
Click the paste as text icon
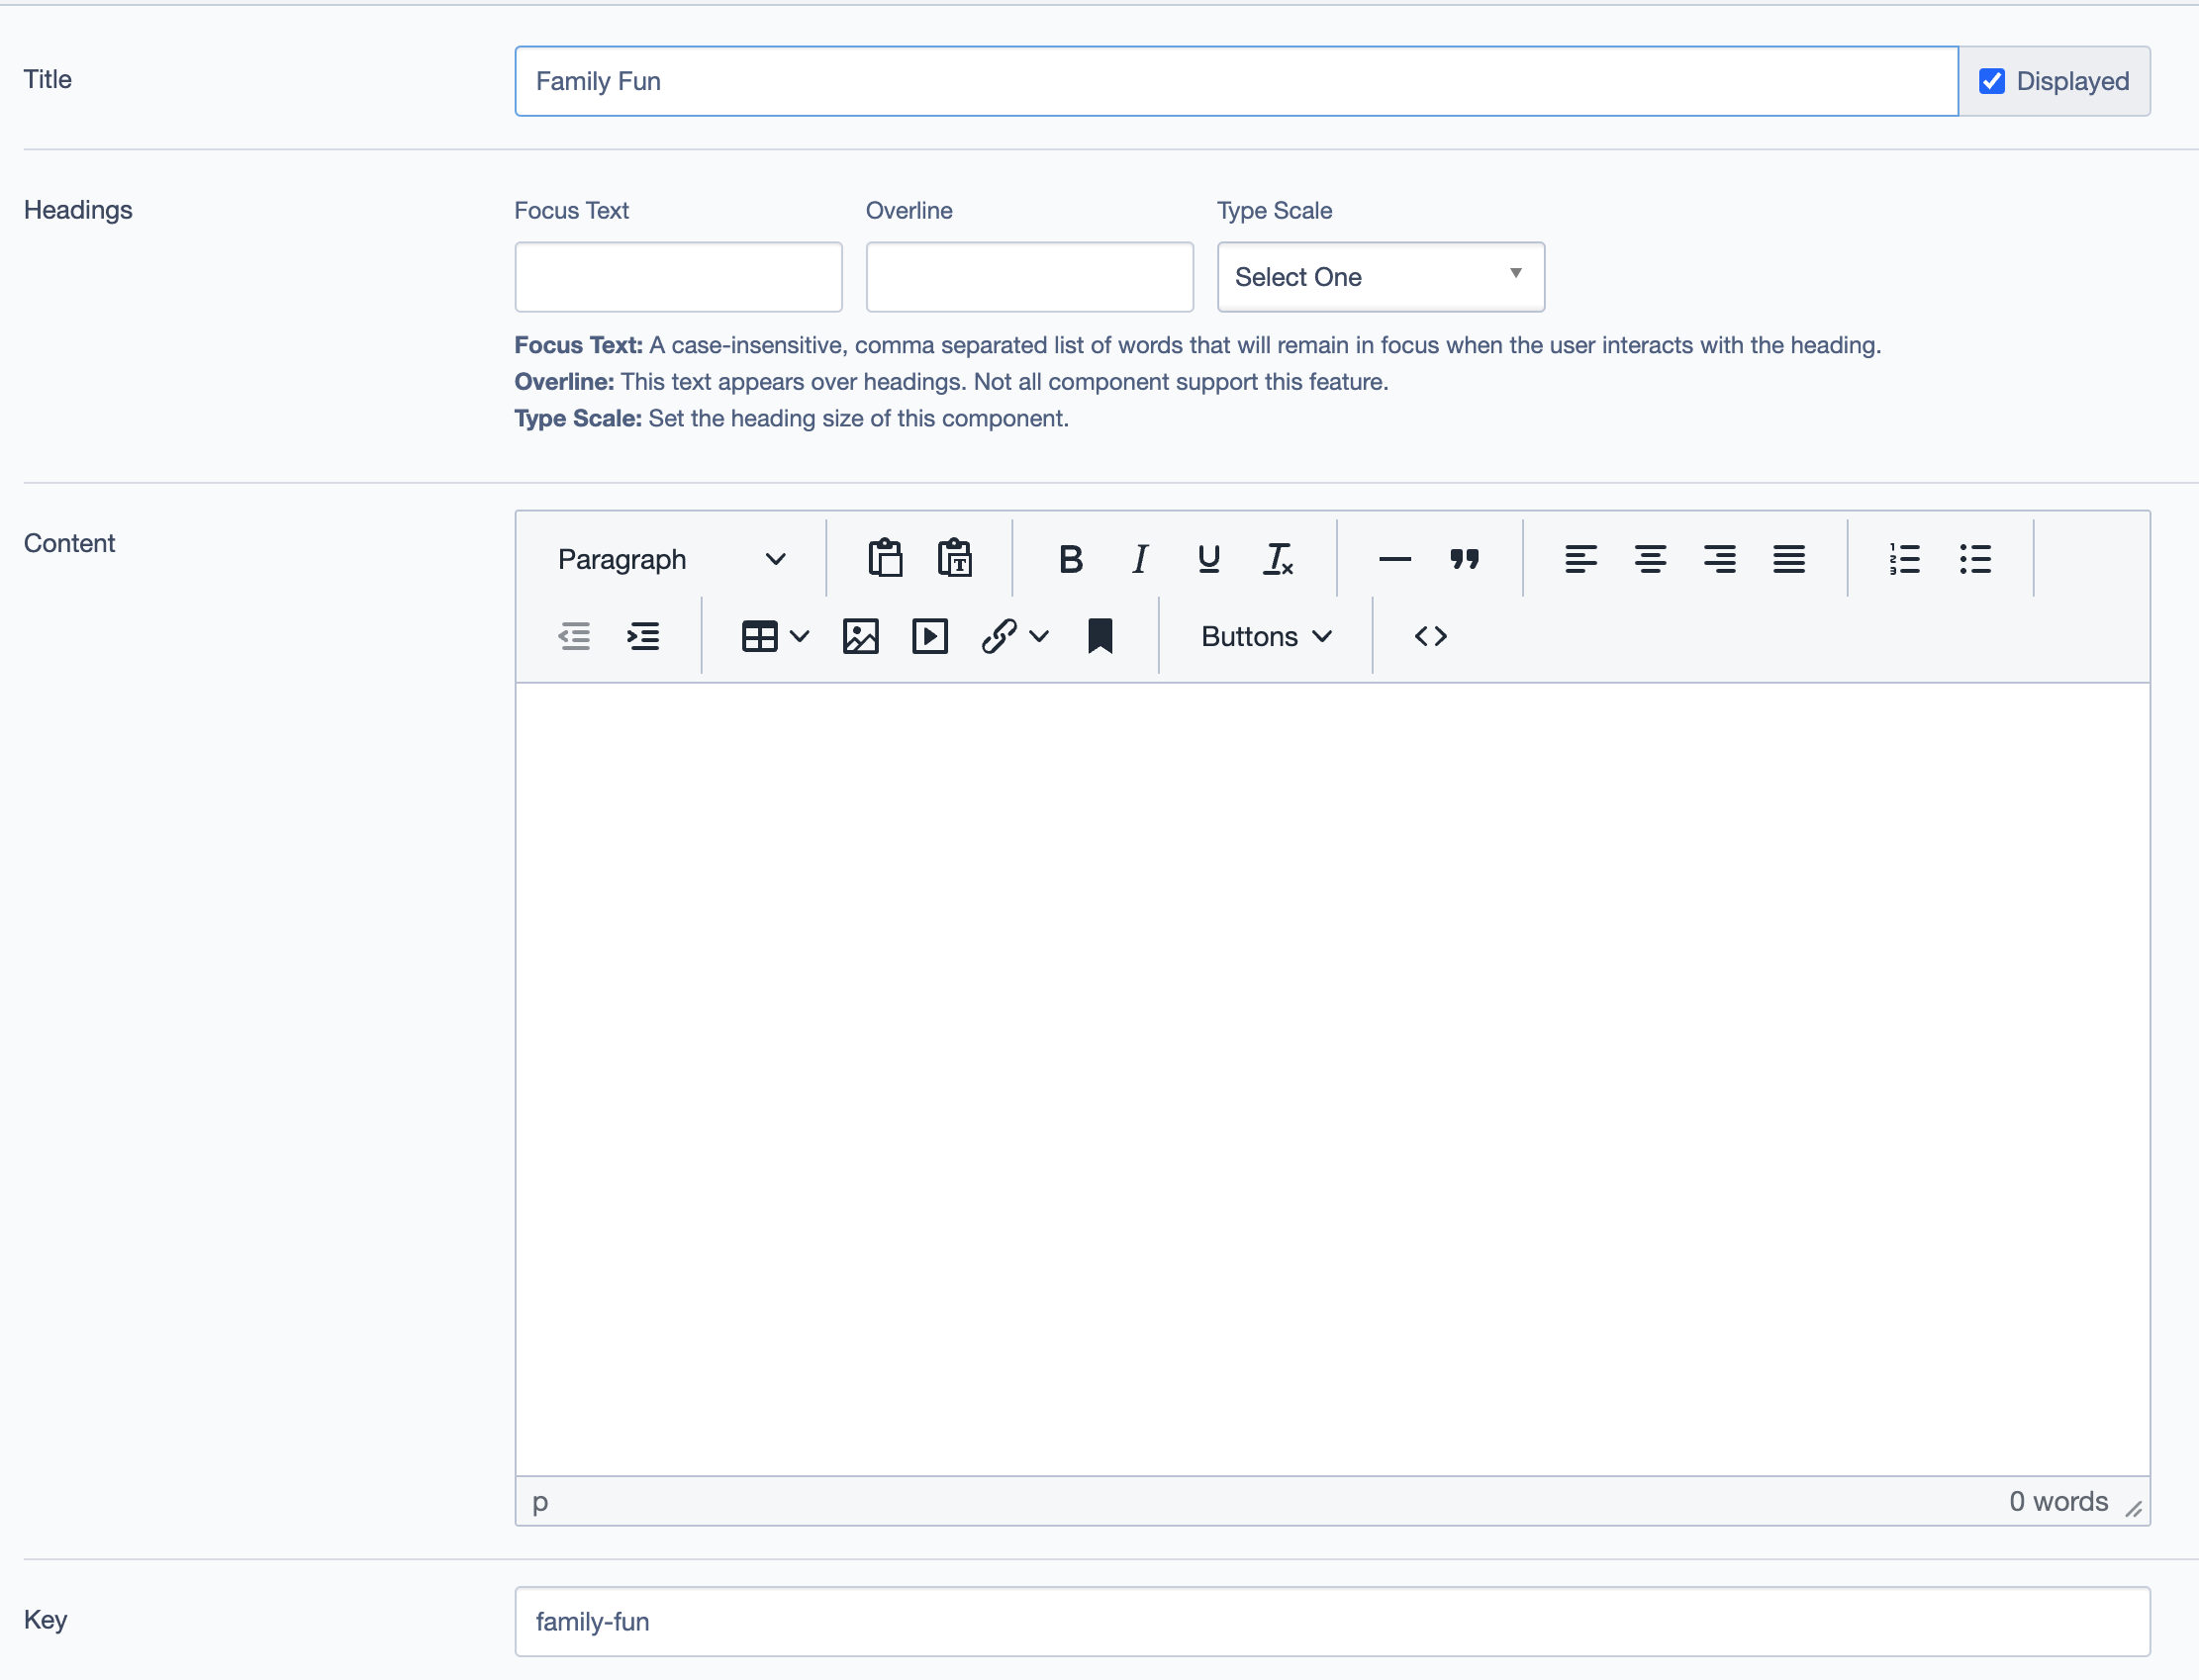coord(955,559)
